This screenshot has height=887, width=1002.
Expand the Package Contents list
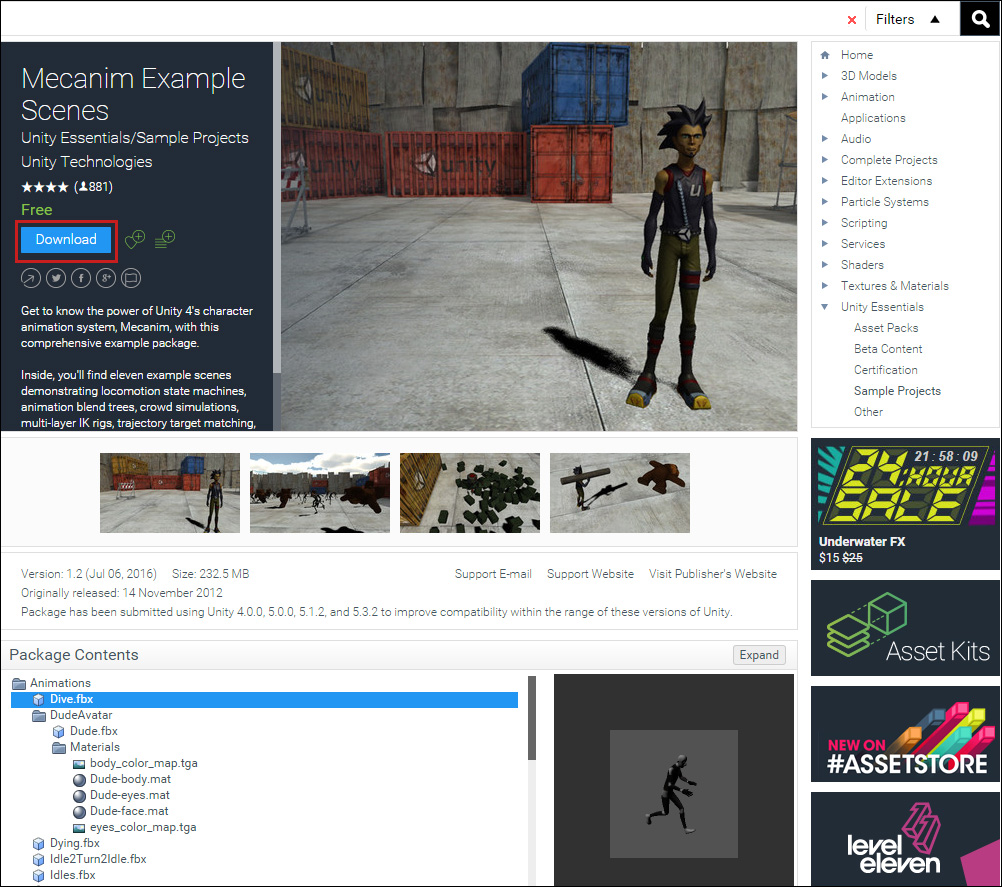point(758,654)
